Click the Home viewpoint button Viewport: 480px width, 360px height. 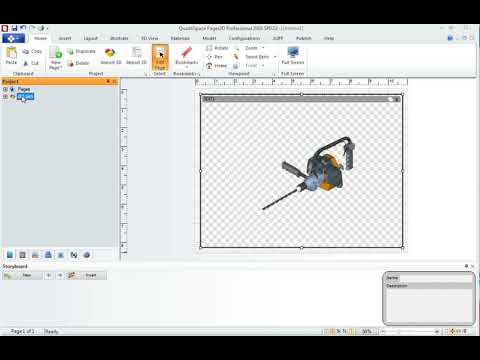(216, 66)
